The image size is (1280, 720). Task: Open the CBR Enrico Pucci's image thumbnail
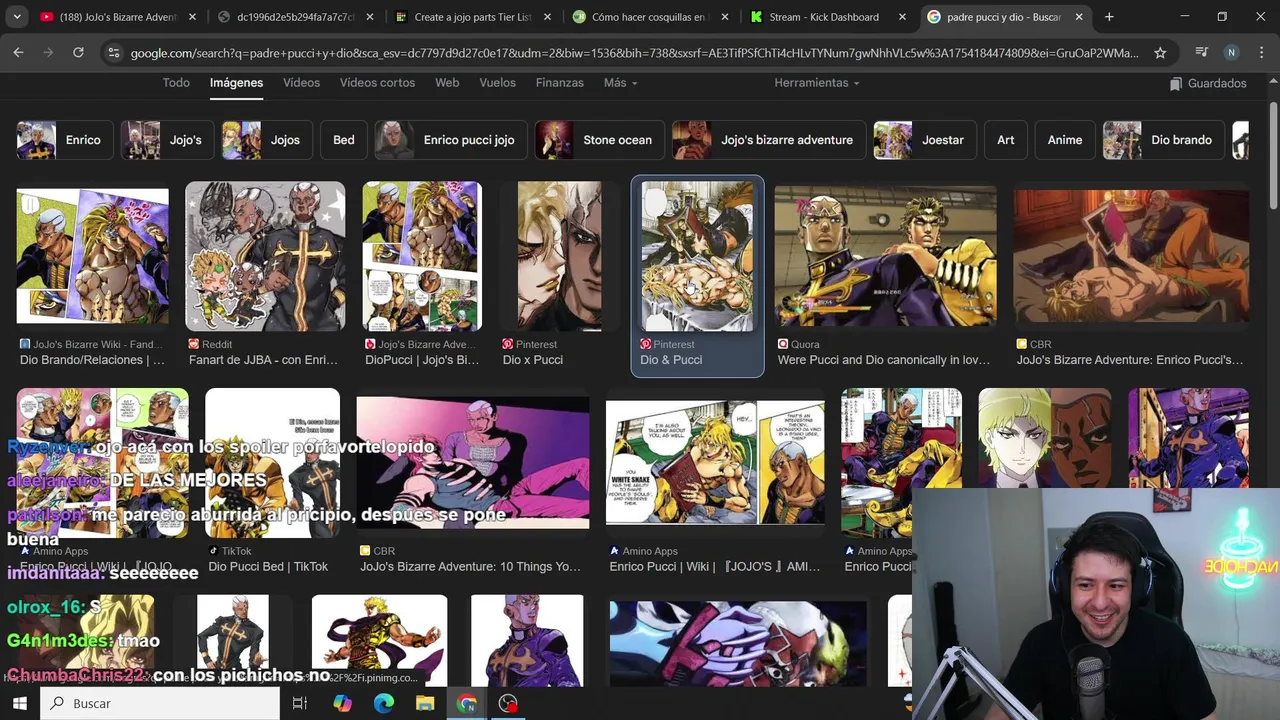[1131, 257]
